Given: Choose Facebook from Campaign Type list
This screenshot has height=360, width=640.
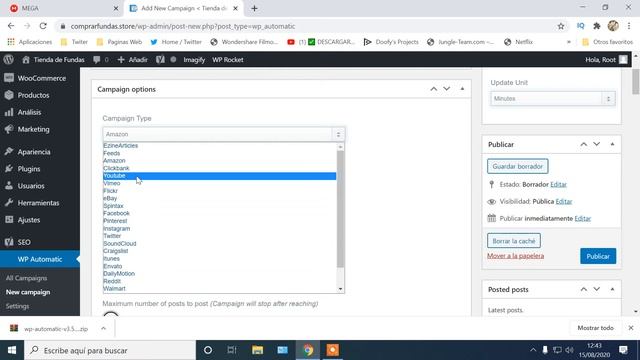Looking at the screenshot, I should [x=220, y=213].
